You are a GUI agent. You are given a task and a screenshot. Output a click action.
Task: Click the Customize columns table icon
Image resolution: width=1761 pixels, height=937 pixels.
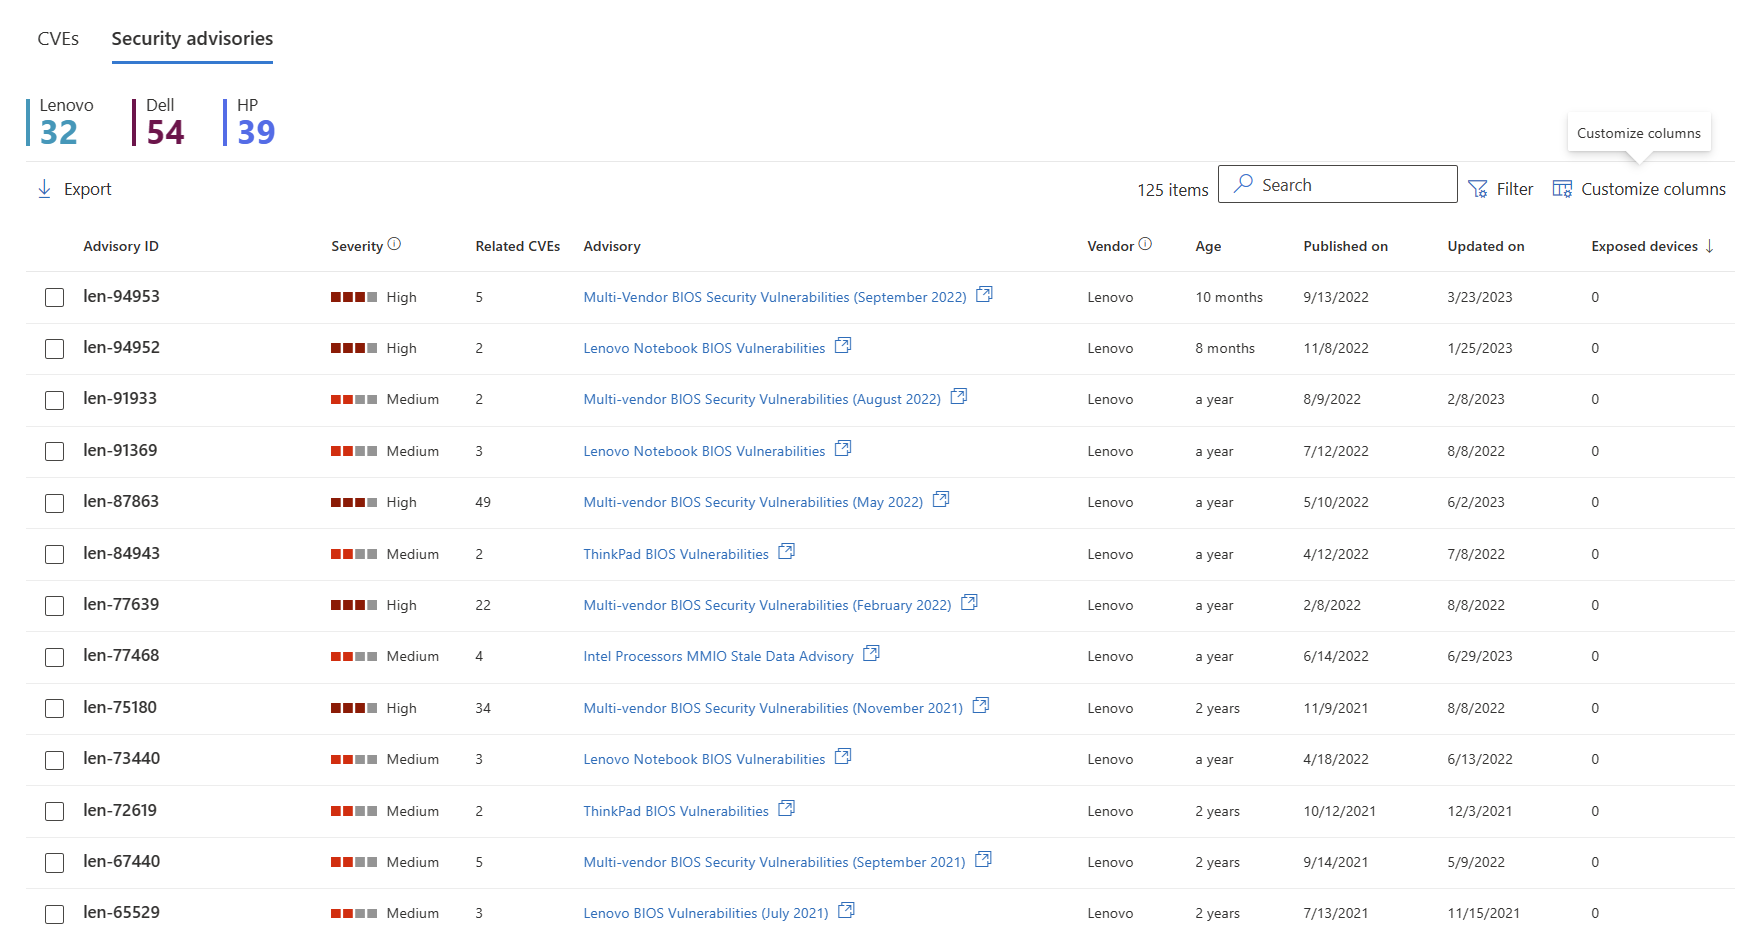coord(1561,189)
